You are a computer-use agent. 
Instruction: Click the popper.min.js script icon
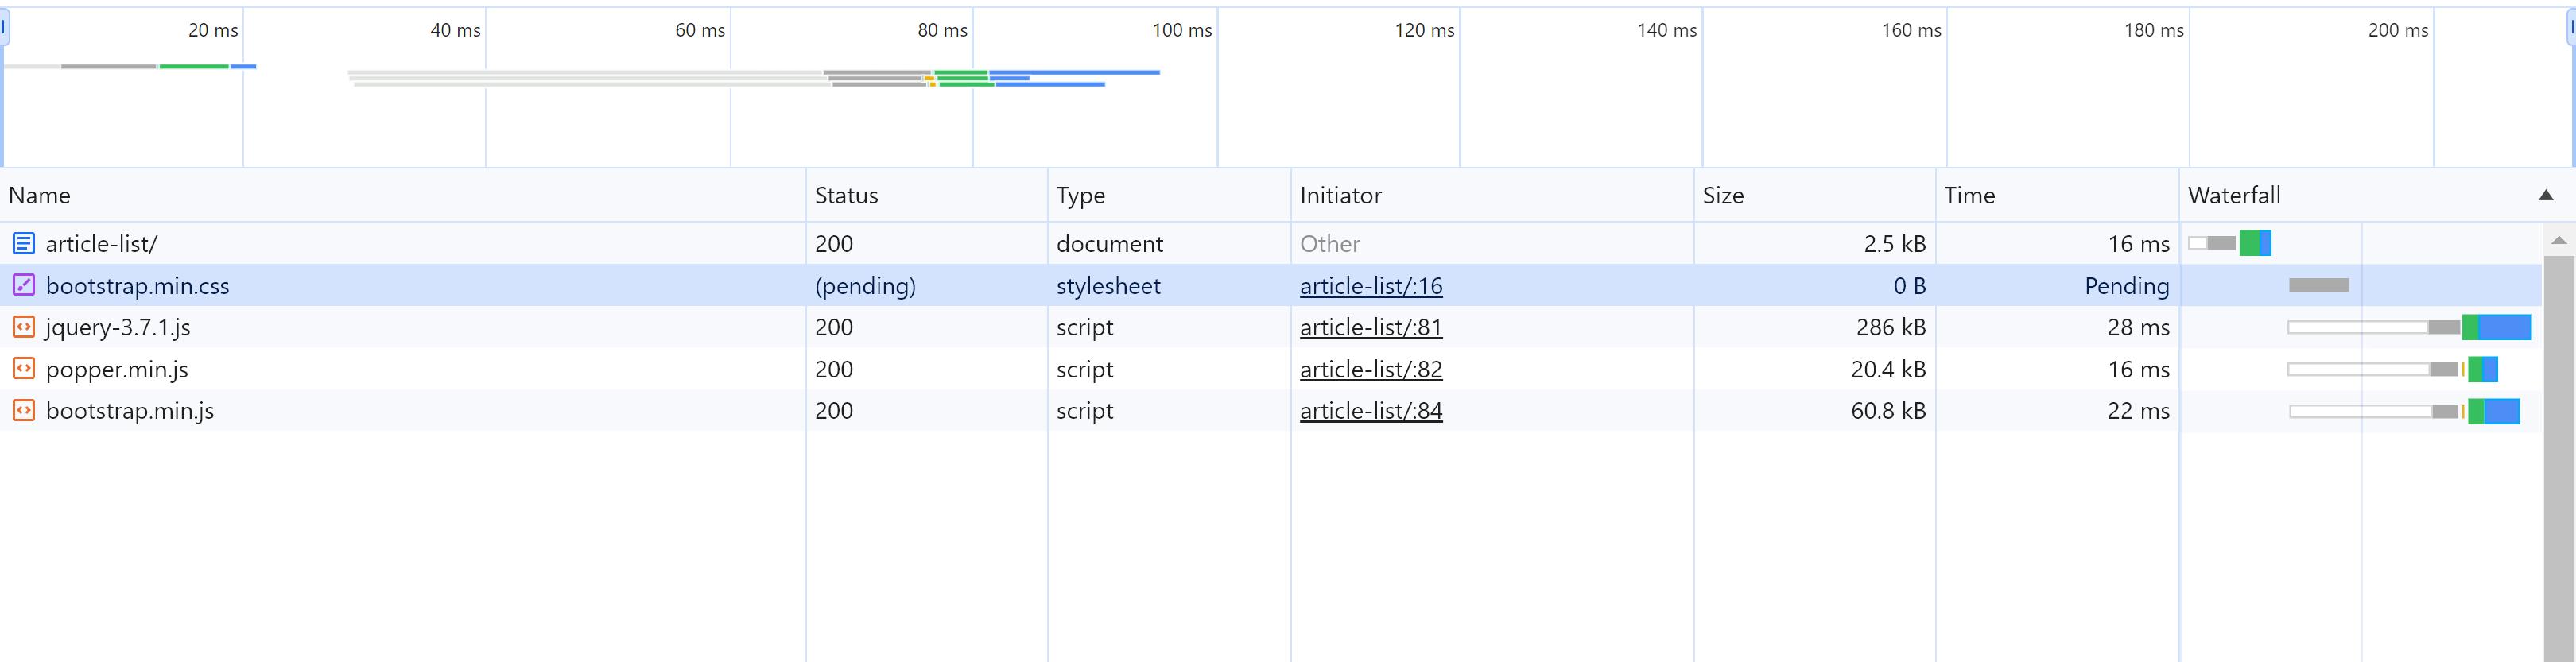[23, 369]
